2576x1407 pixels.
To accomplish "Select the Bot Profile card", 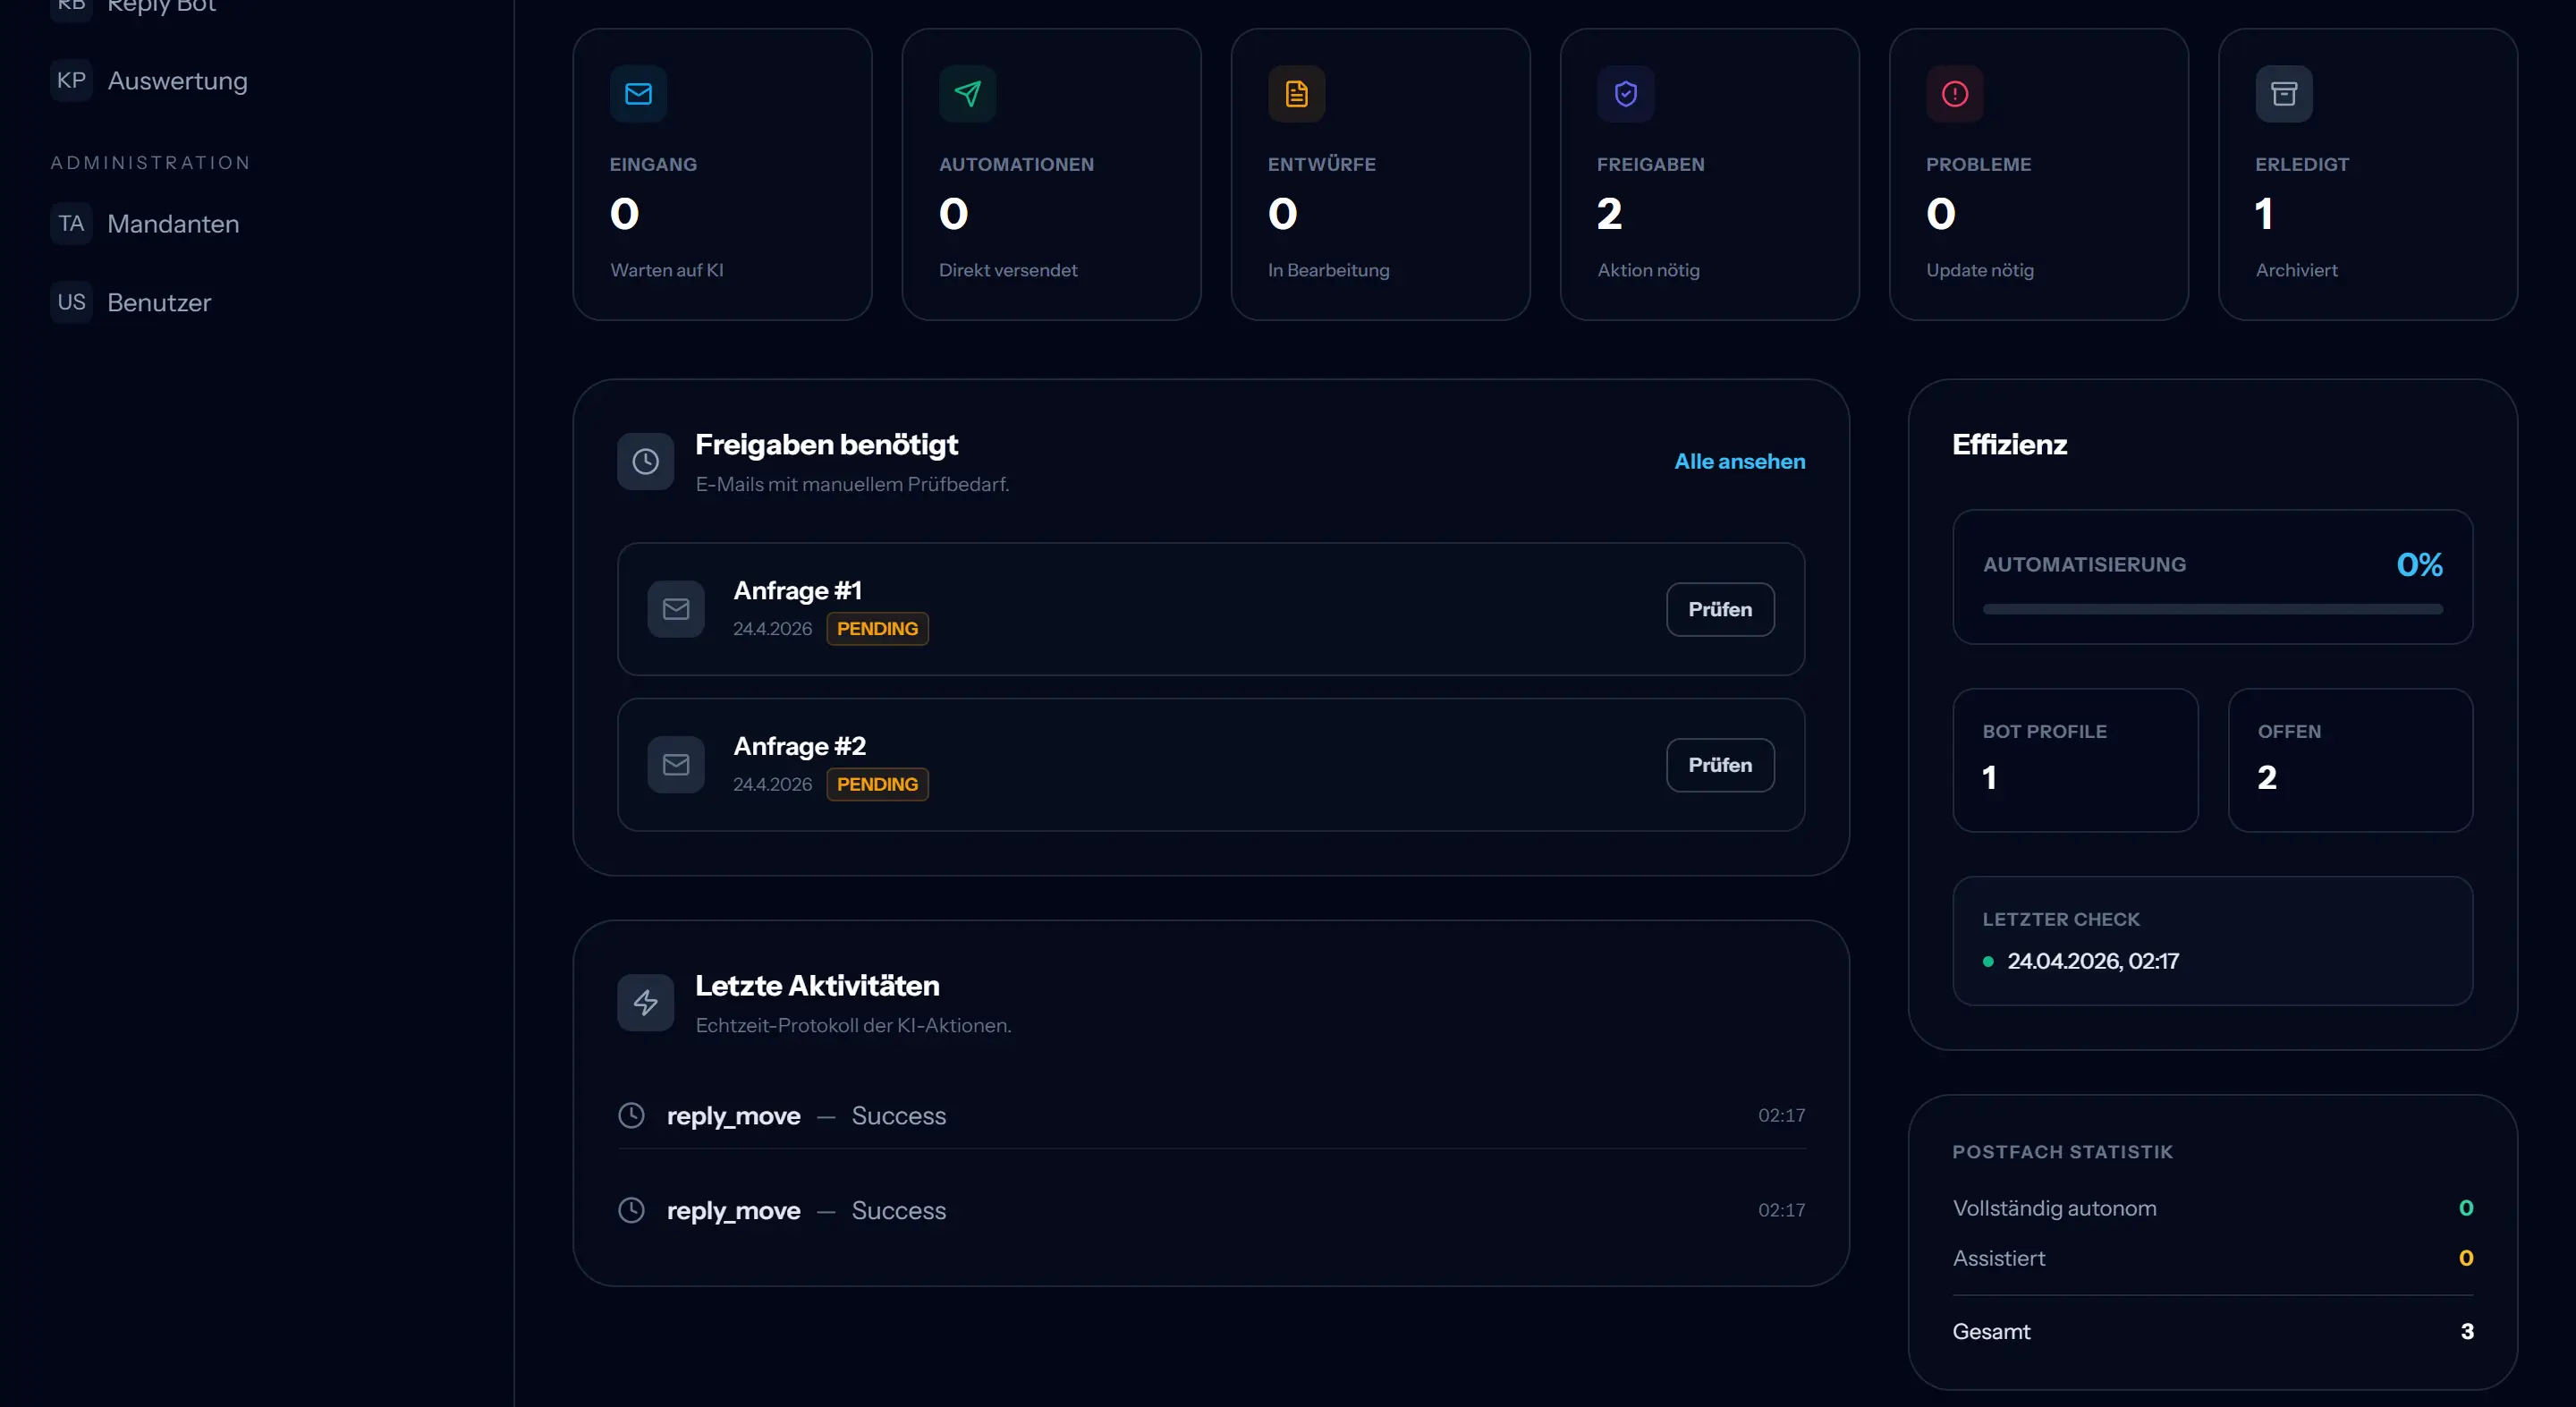I will click(x=2075, y=760).
